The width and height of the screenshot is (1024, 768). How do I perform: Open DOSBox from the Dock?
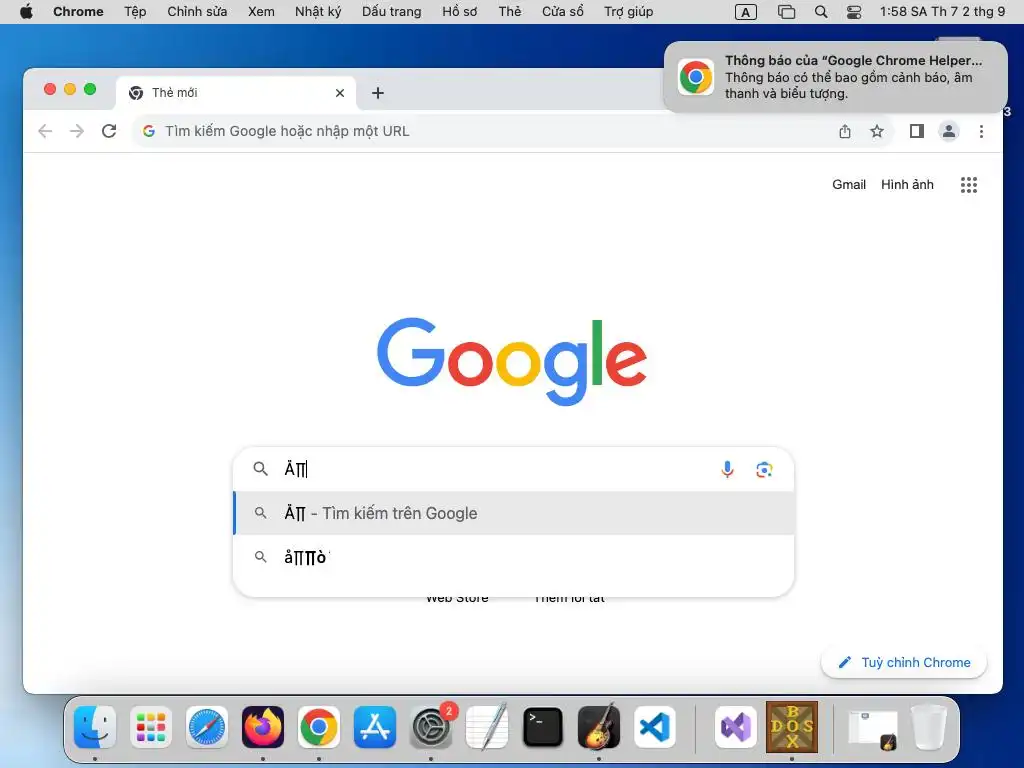pyautogui.click(x=792, y=726)
